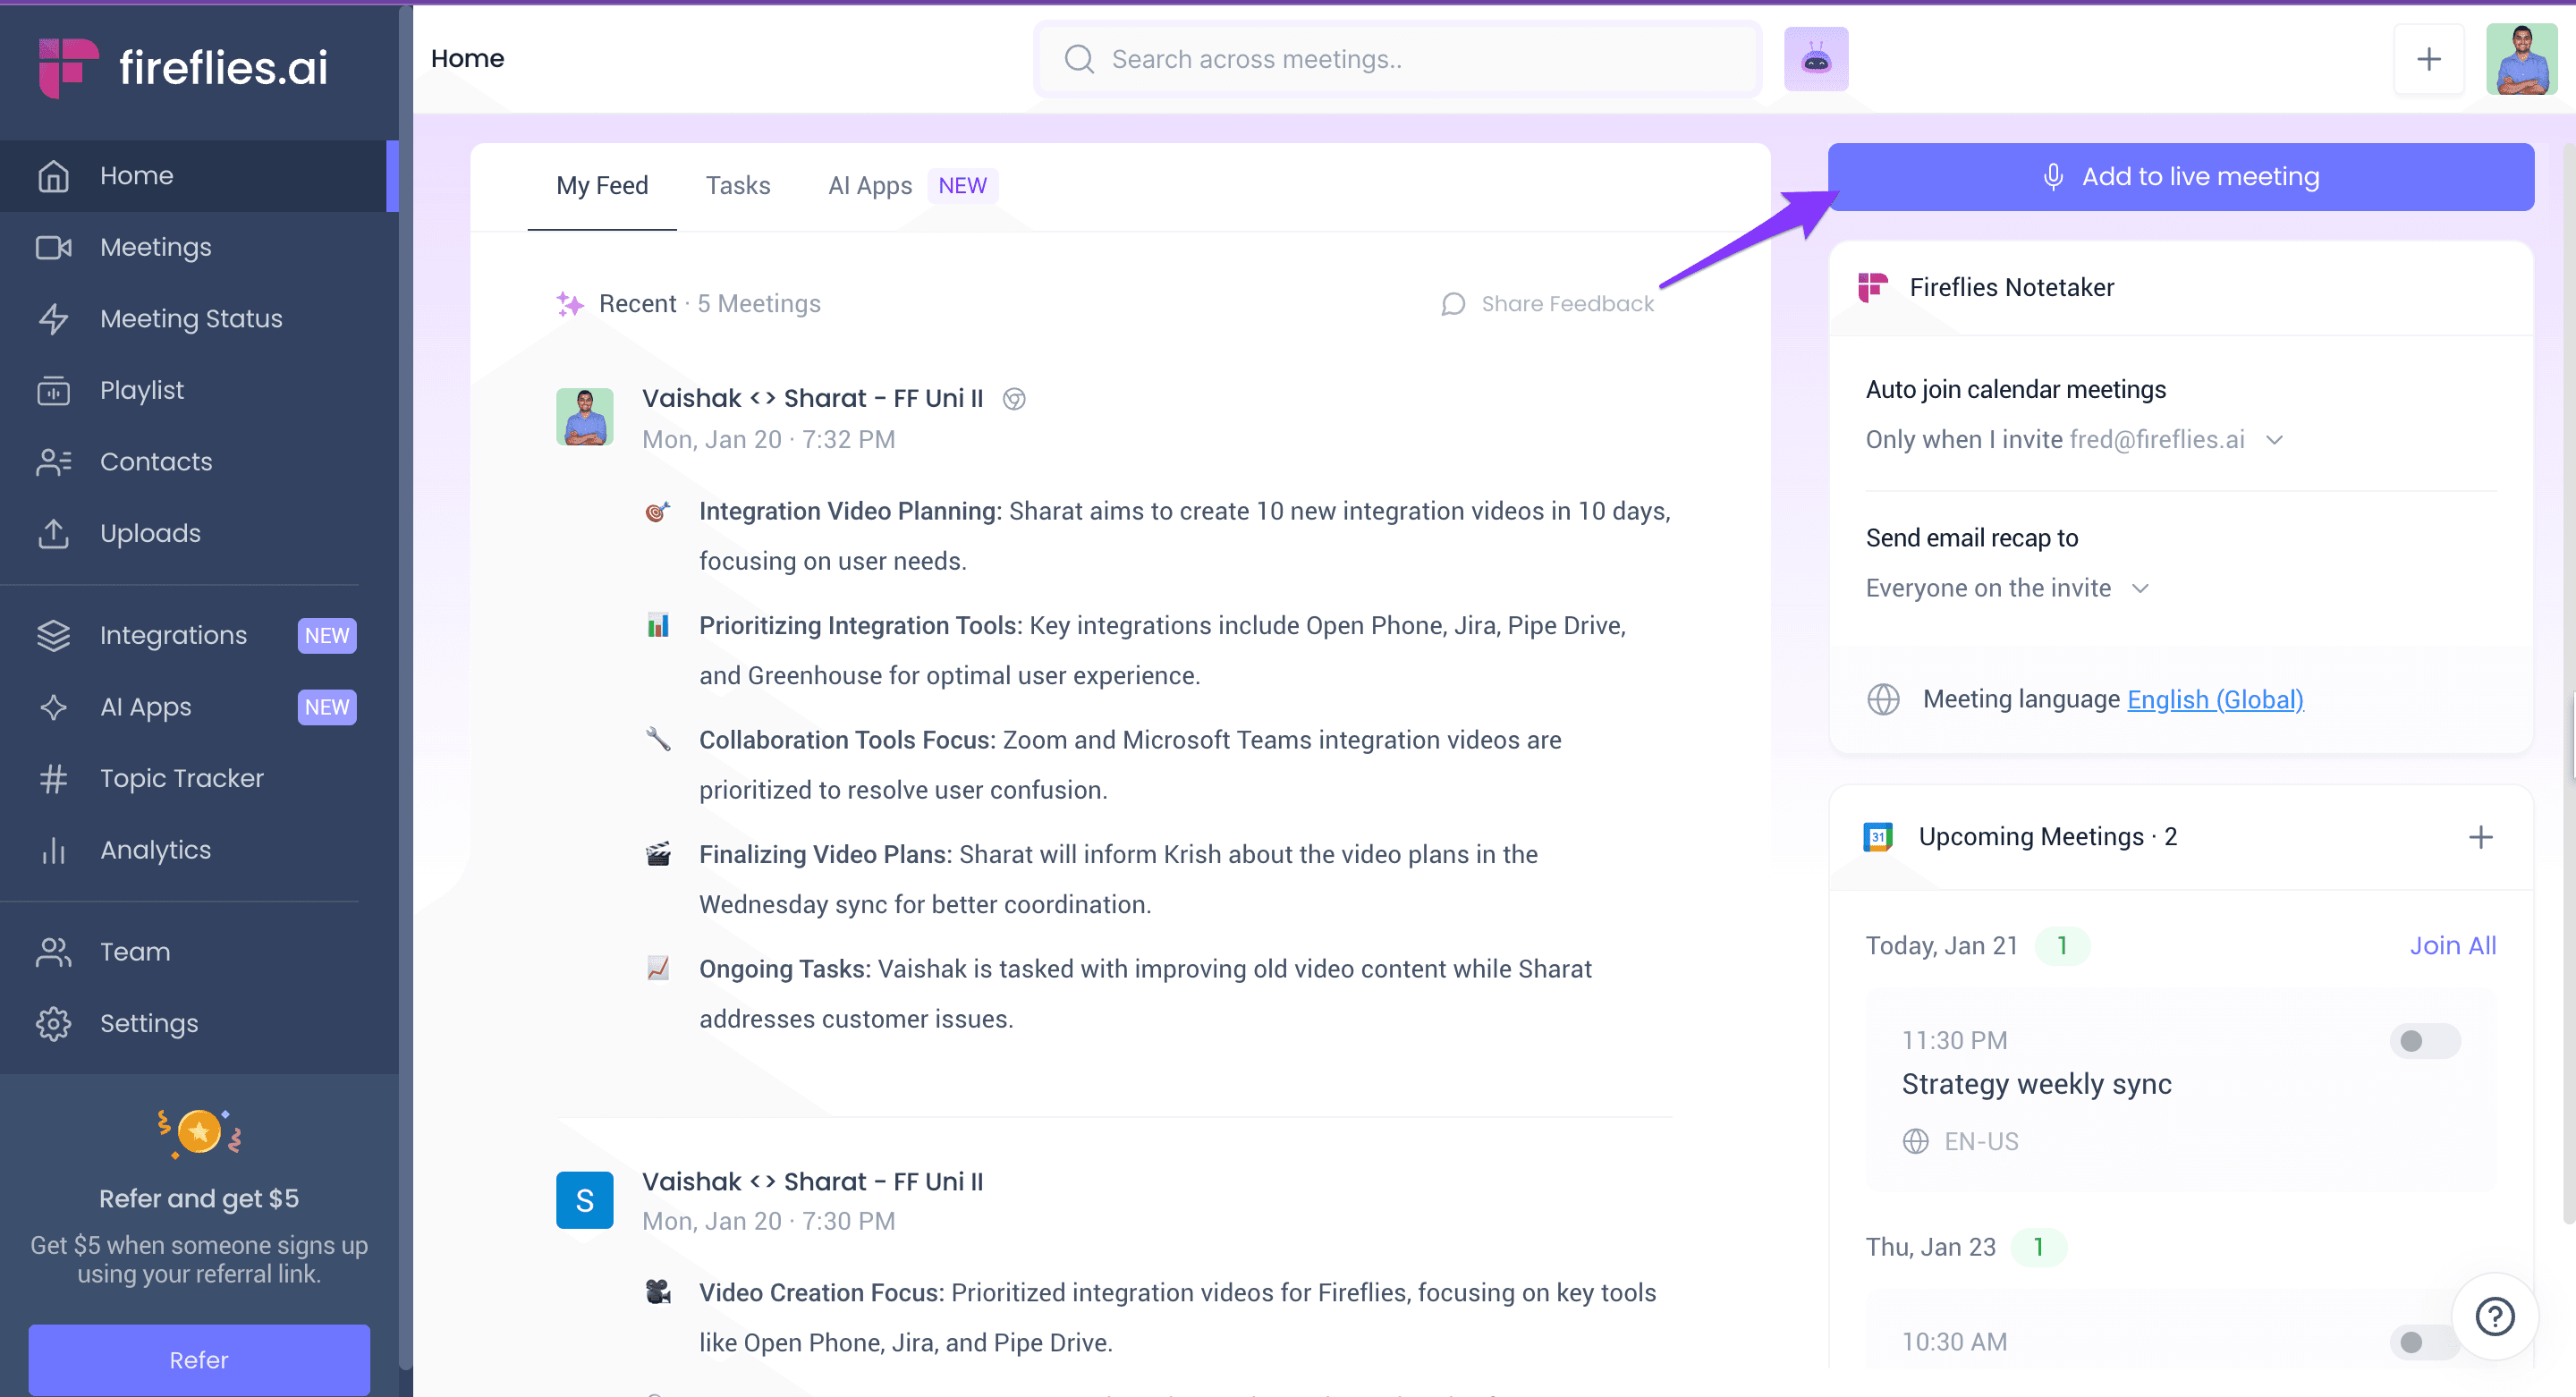Open Team in the sidebar
This screenshot has width=2576, height=1397.
click(x=199, y=952)
